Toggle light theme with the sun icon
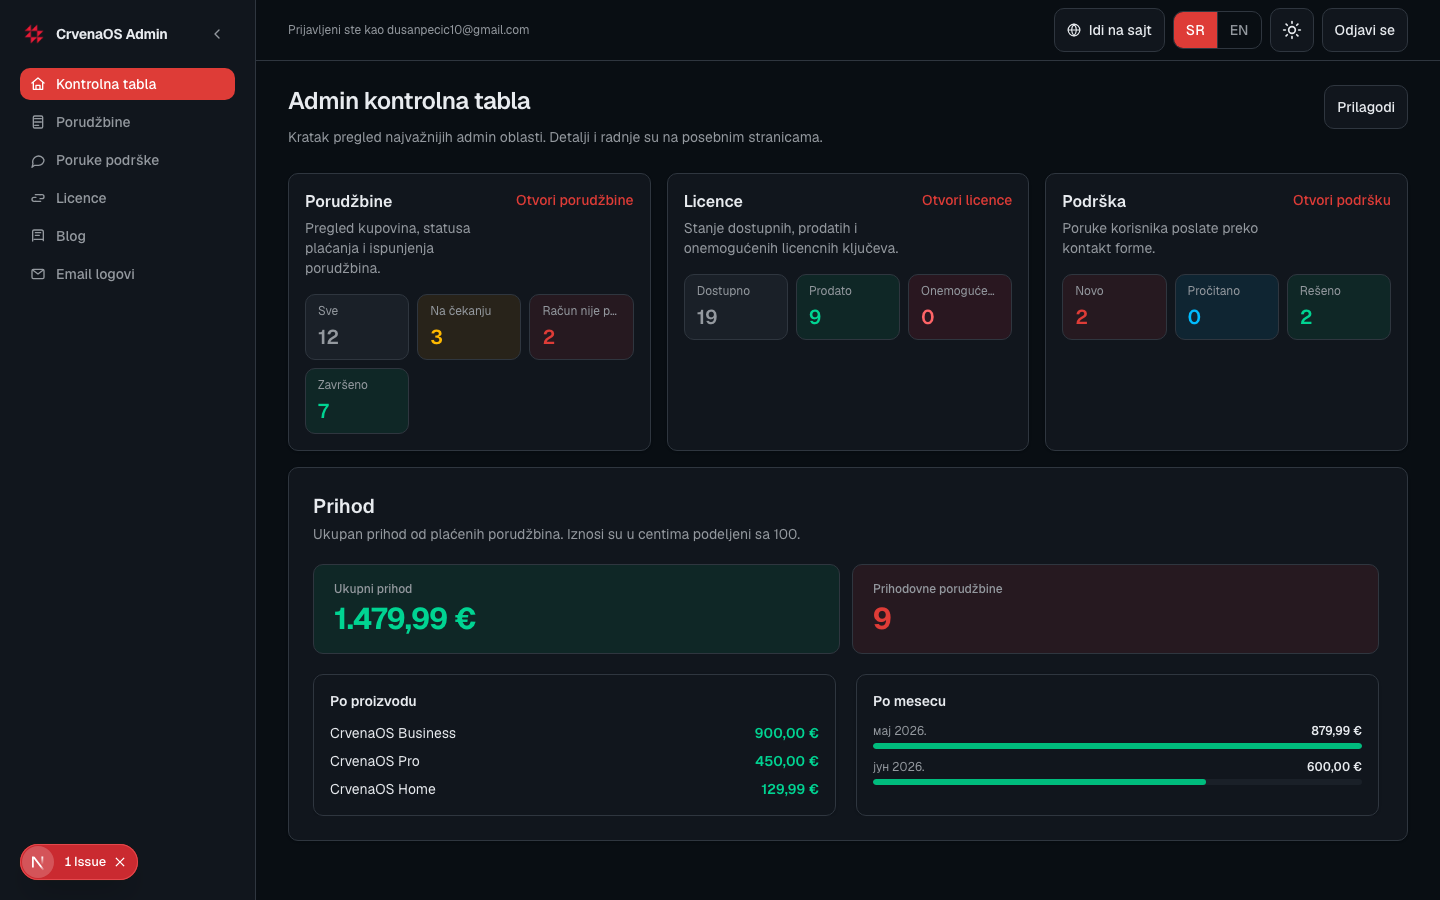 pyautogui.click(x=1292, y=30)
